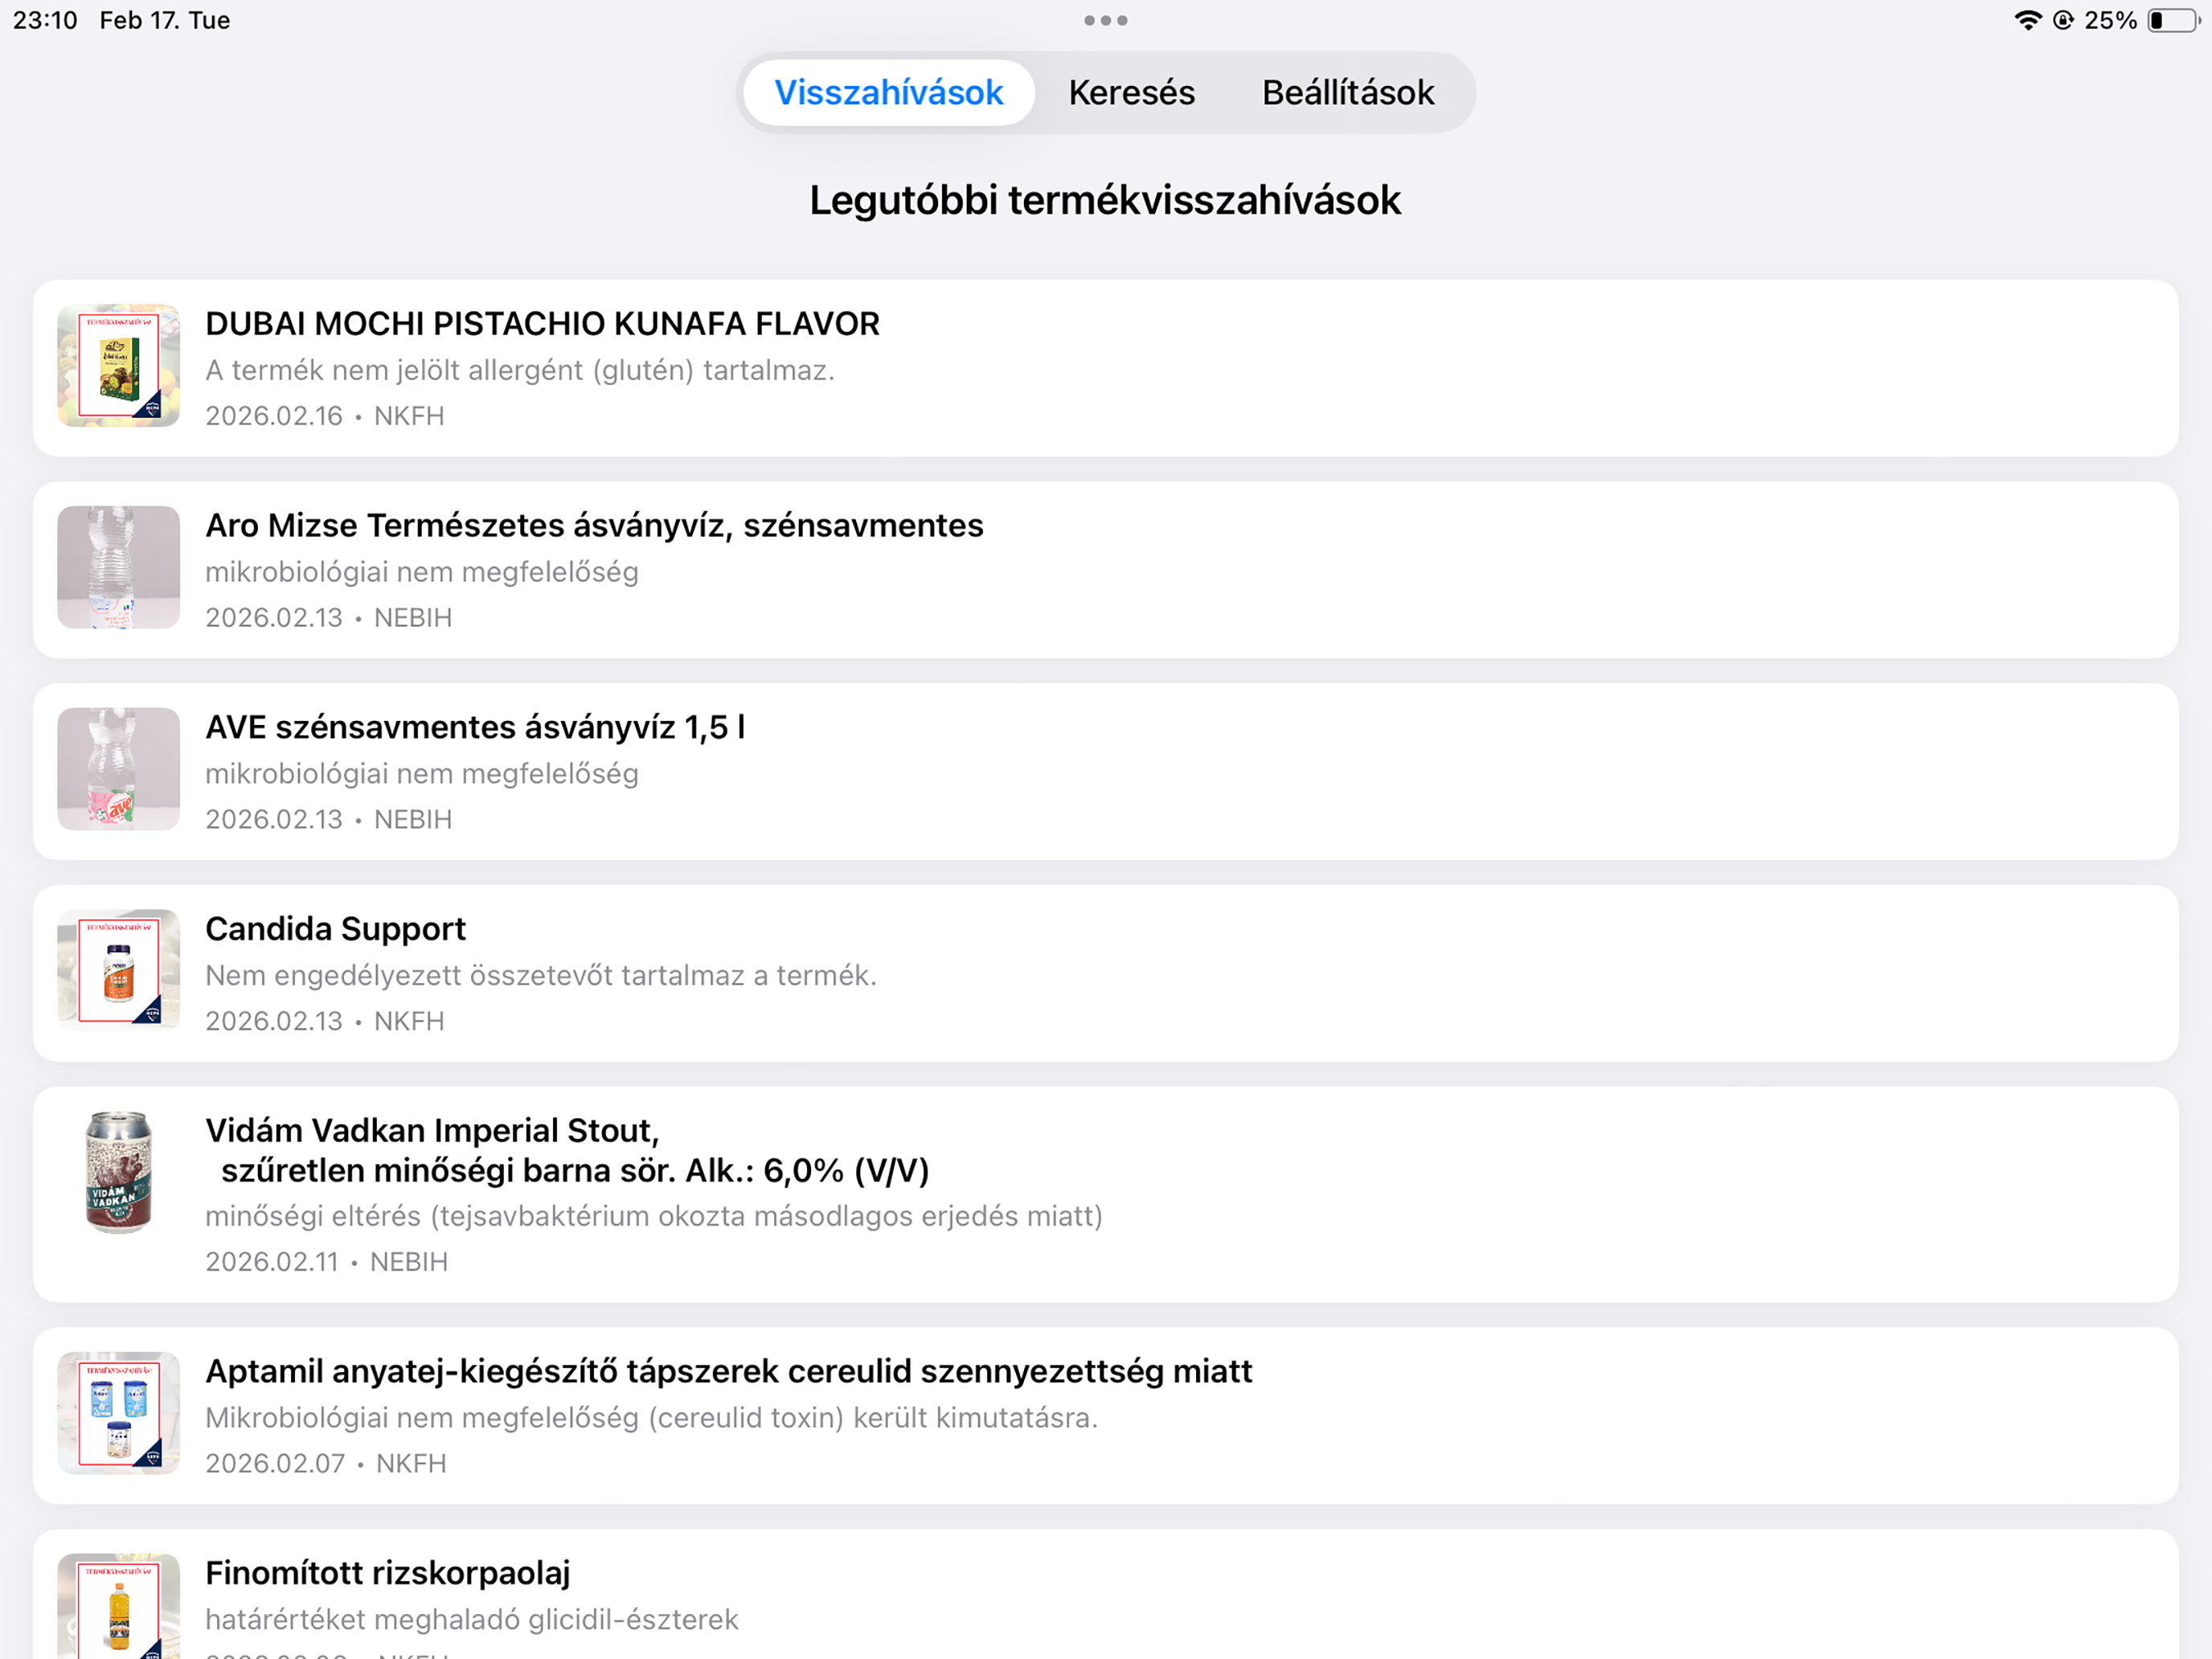Screen dimensions: 2212x1659
Task: Open Dubai Mochi Pistachio product thumbnail
Action: tap(119, 366)
